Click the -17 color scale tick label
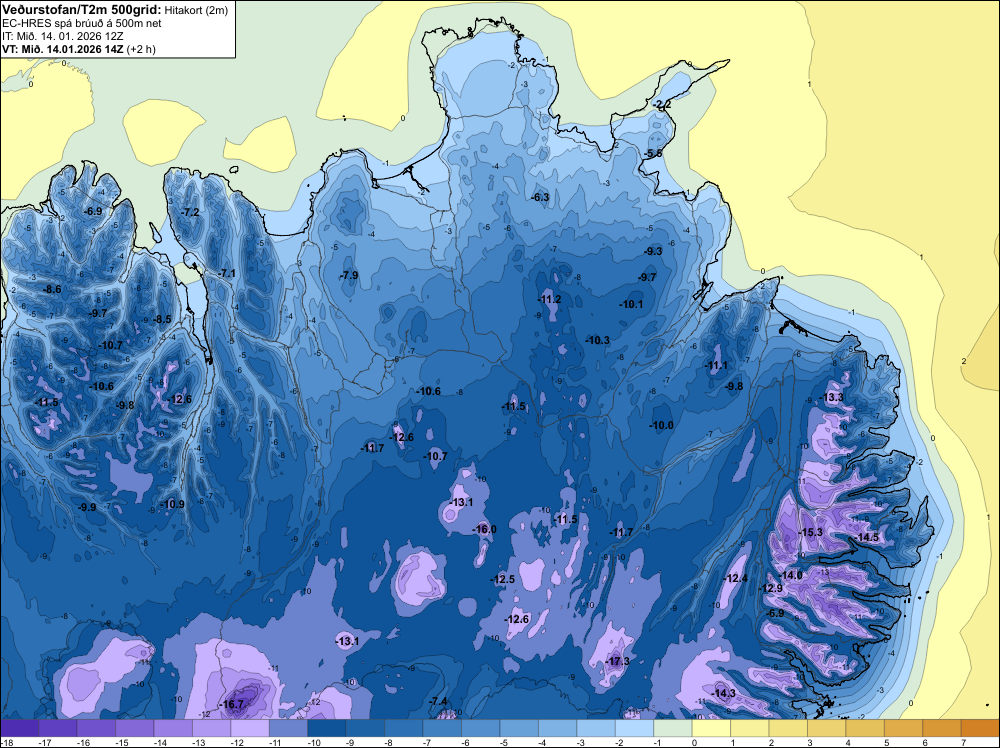The height and width of the screenshot is (748, 1000). [x=44, y=742]
